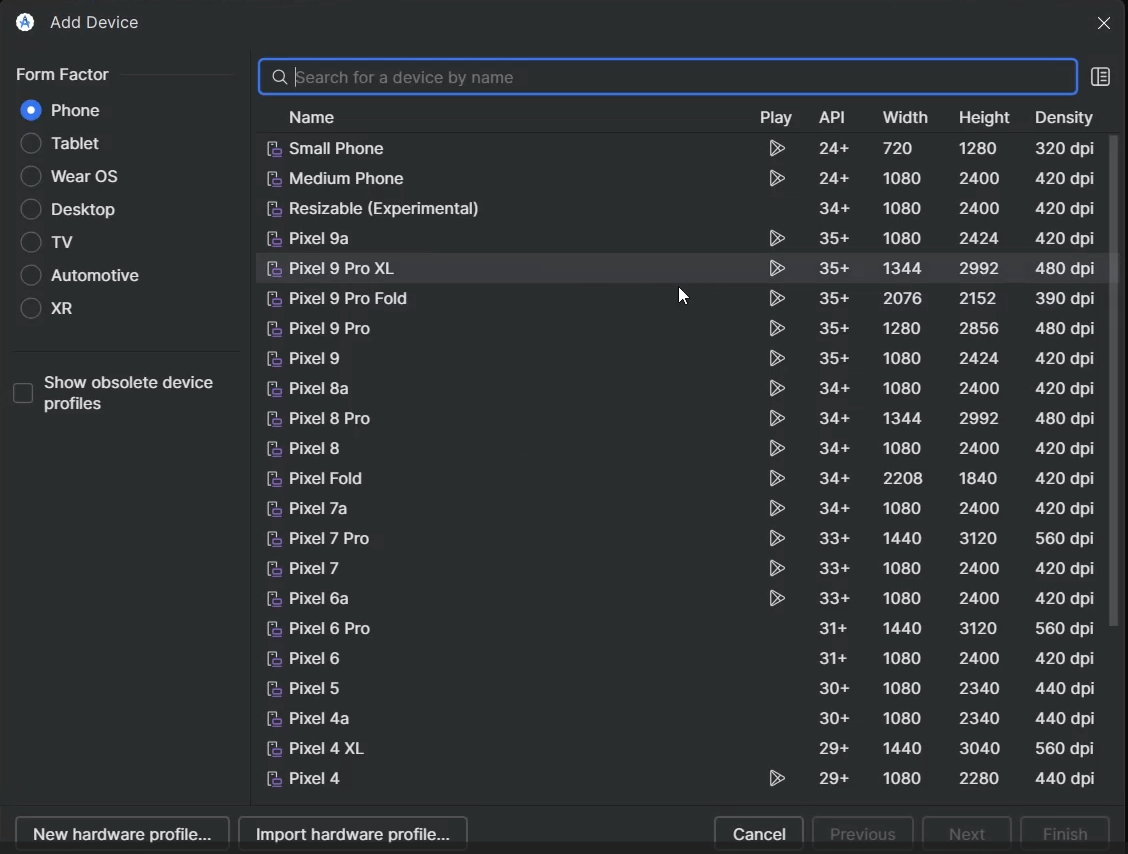Click the magnifier icon in search field
The width and height of the screenshot is (1128, 854).
point(280,77)
